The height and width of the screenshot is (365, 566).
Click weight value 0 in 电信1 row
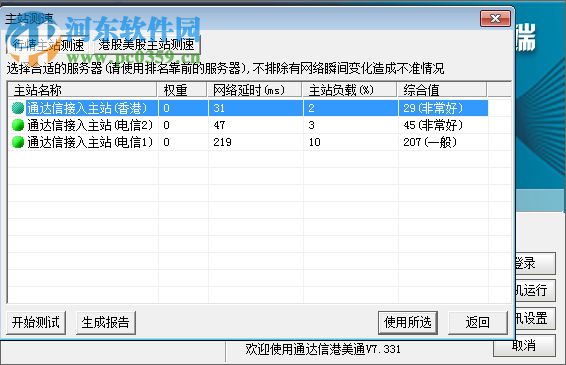tap(166, 142)
